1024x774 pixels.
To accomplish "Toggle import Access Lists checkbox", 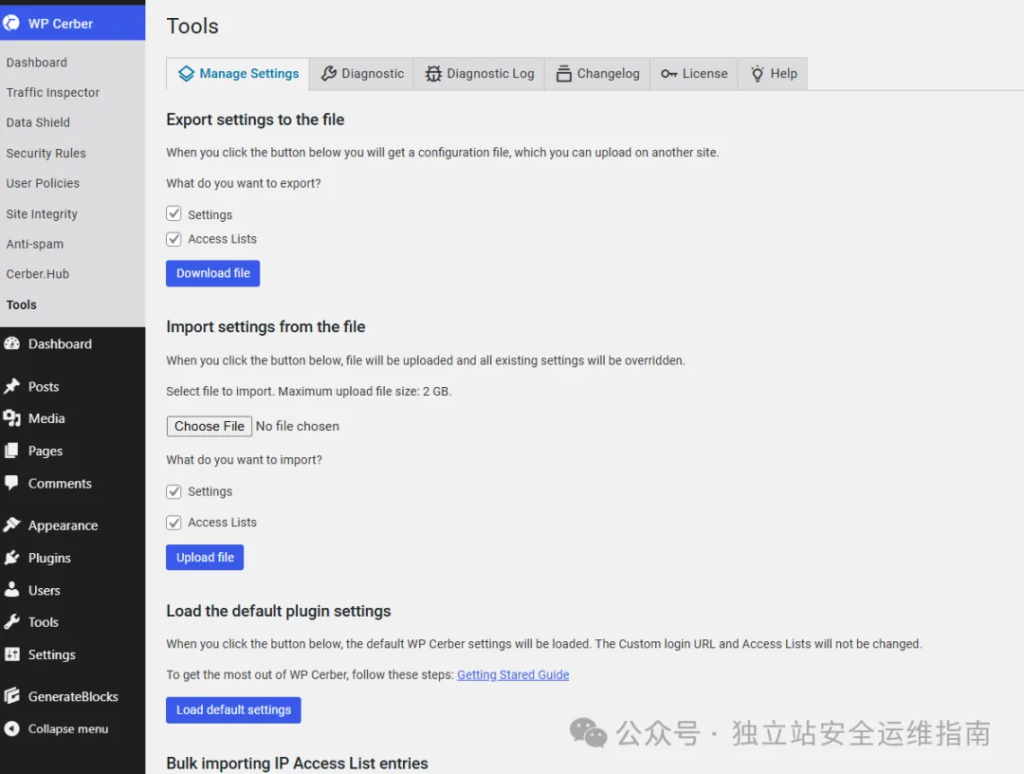I will click(x=174, y=523).
